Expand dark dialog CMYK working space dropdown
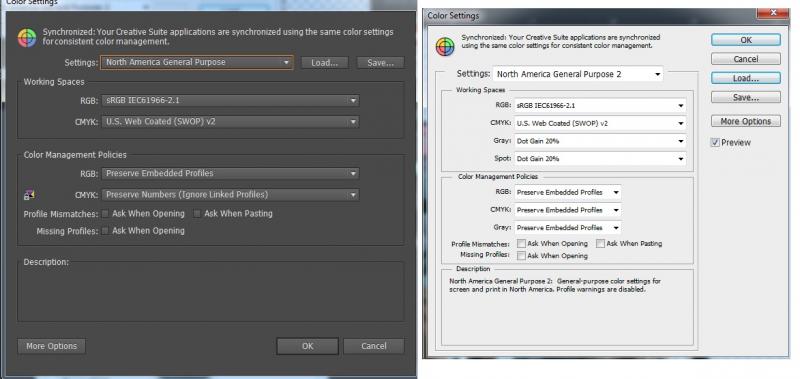 coord(230,122)
